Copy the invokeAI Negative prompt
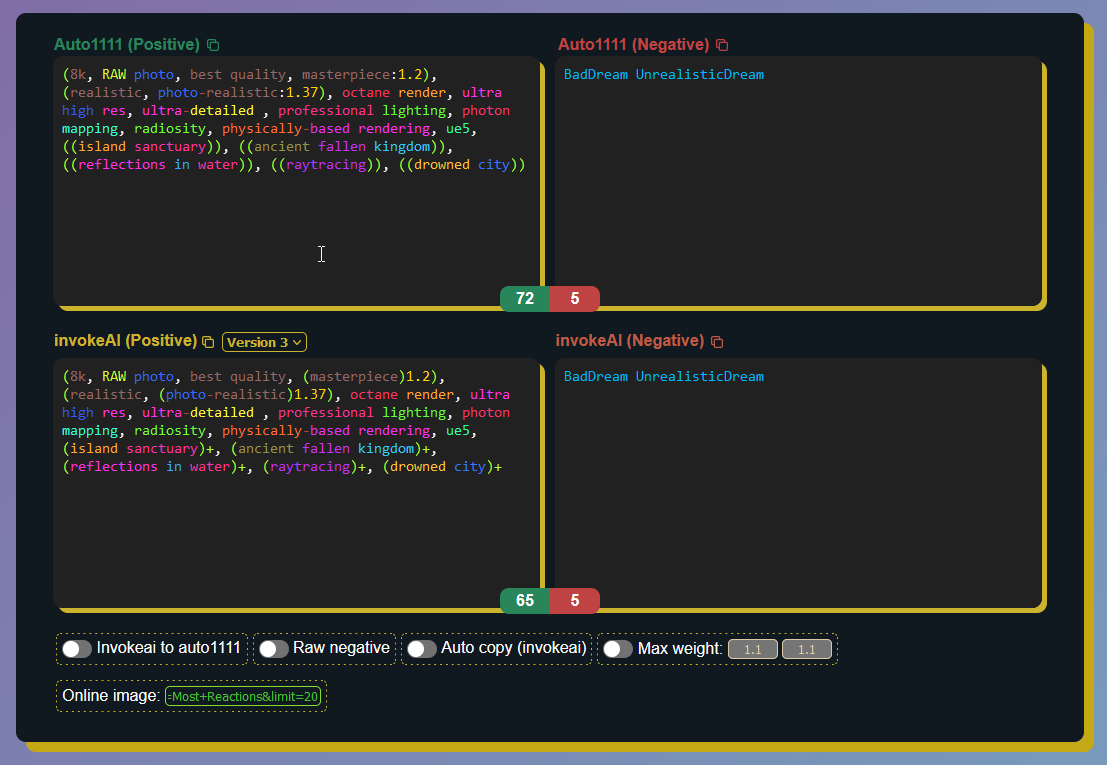The width and height of the screenshot is (1107, 765). (x=717, y=342)
